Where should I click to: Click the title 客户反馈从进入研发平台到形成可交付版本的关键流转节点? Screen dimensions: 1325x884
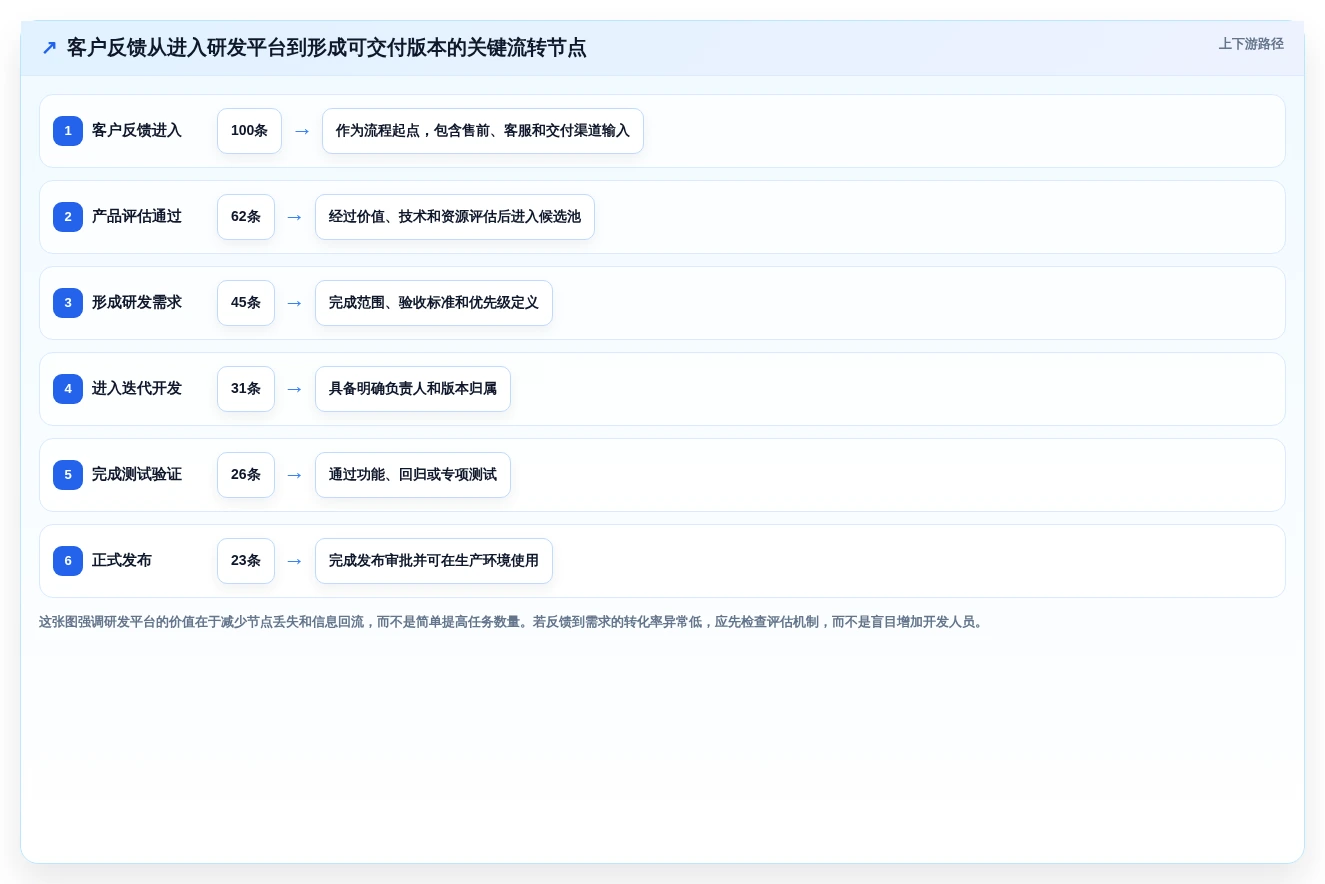pyautogui.click(x=326, y=48)
